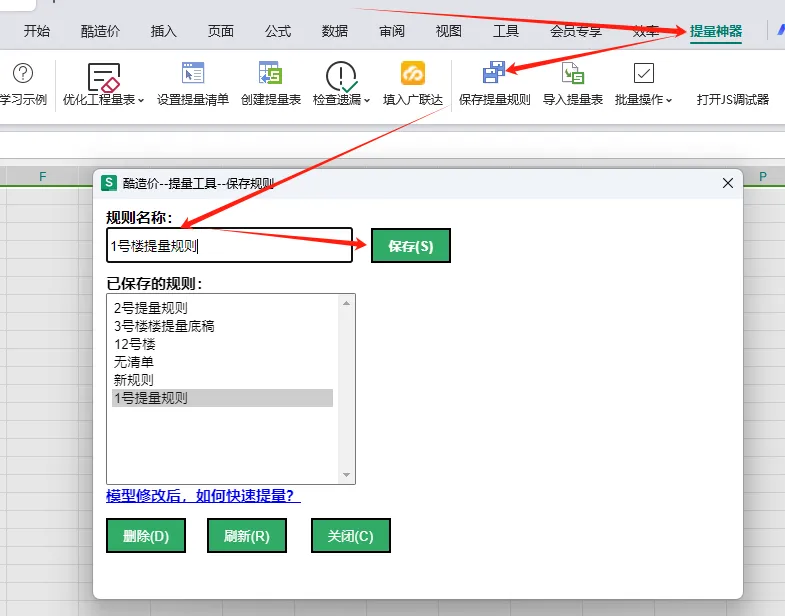Expand the 检查遗漏 dropdown arrow

[367, 101]
